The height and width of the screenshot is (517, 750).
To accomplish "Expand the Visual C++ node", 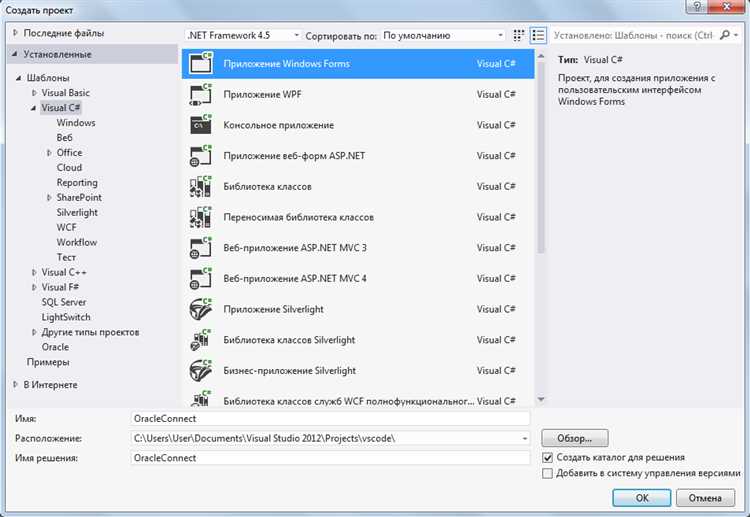I will (x=34, y=272).
